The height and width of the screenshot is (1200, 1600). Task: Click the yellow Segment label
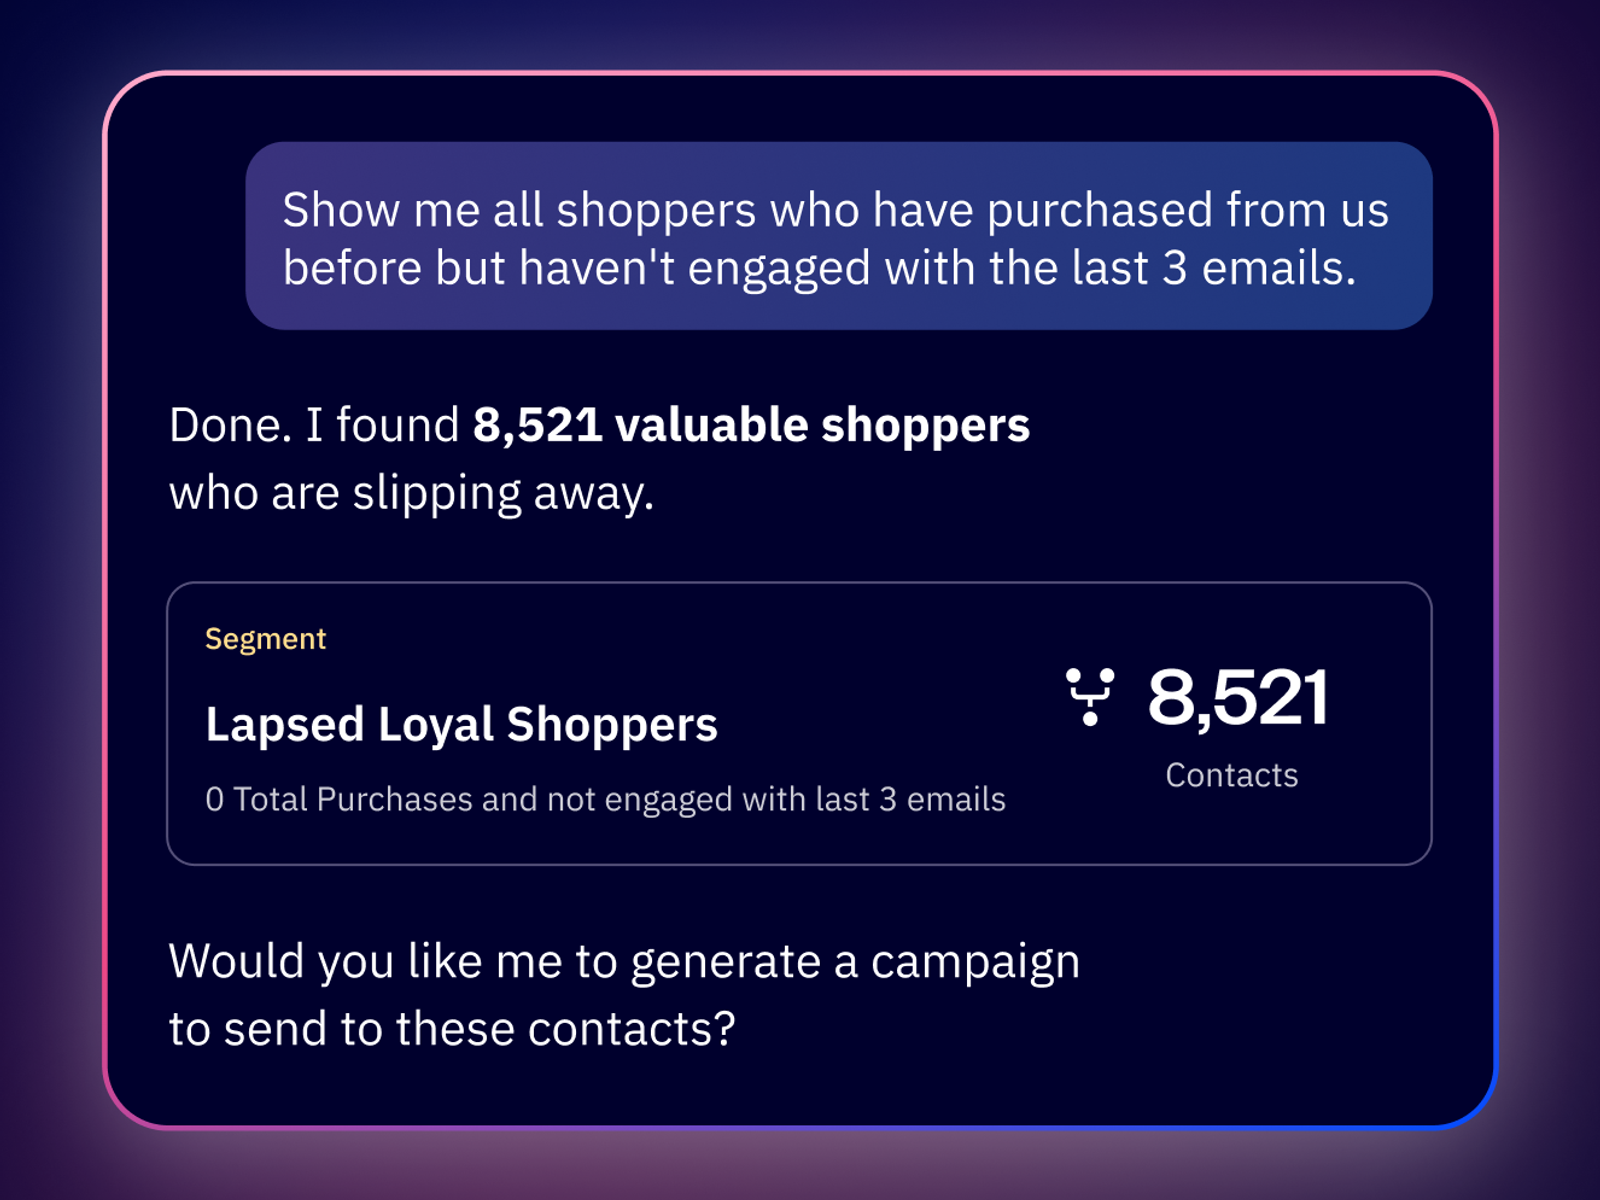pos(265,639)
